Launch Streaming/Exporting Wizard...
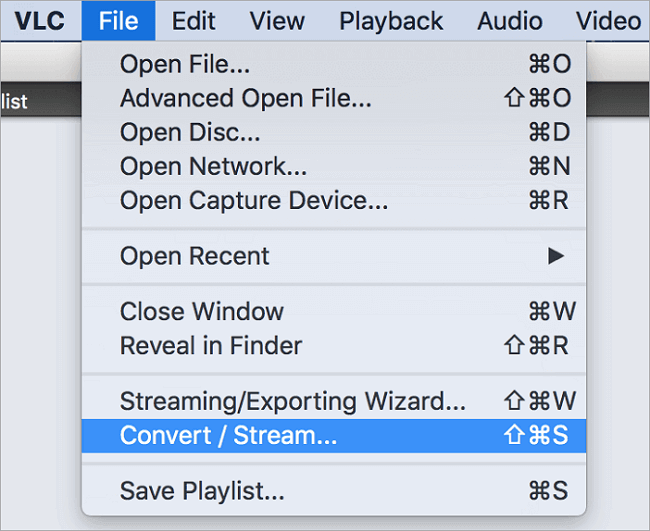Image resolution: width=650 pixels, height=531 pixels. click(292, 402)
